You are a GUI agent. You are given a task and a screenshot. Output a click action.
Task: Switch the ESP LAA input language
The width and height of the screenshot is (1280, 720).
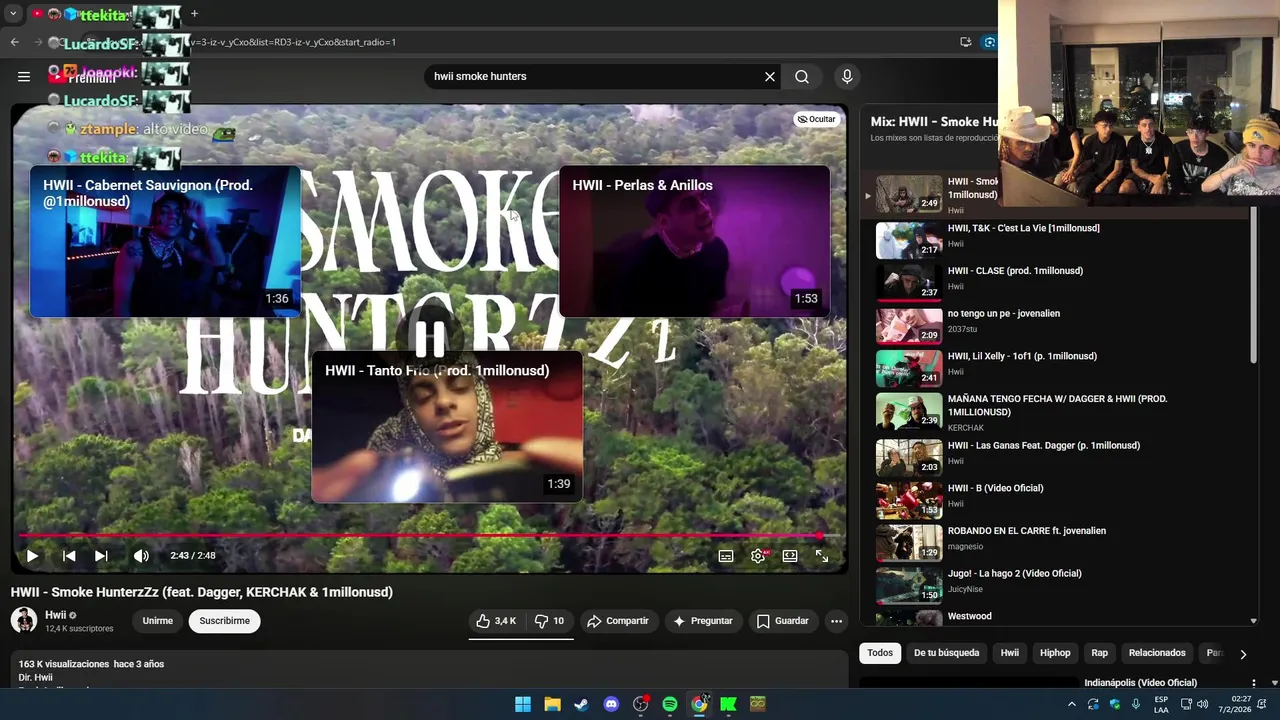point(1161,704)
